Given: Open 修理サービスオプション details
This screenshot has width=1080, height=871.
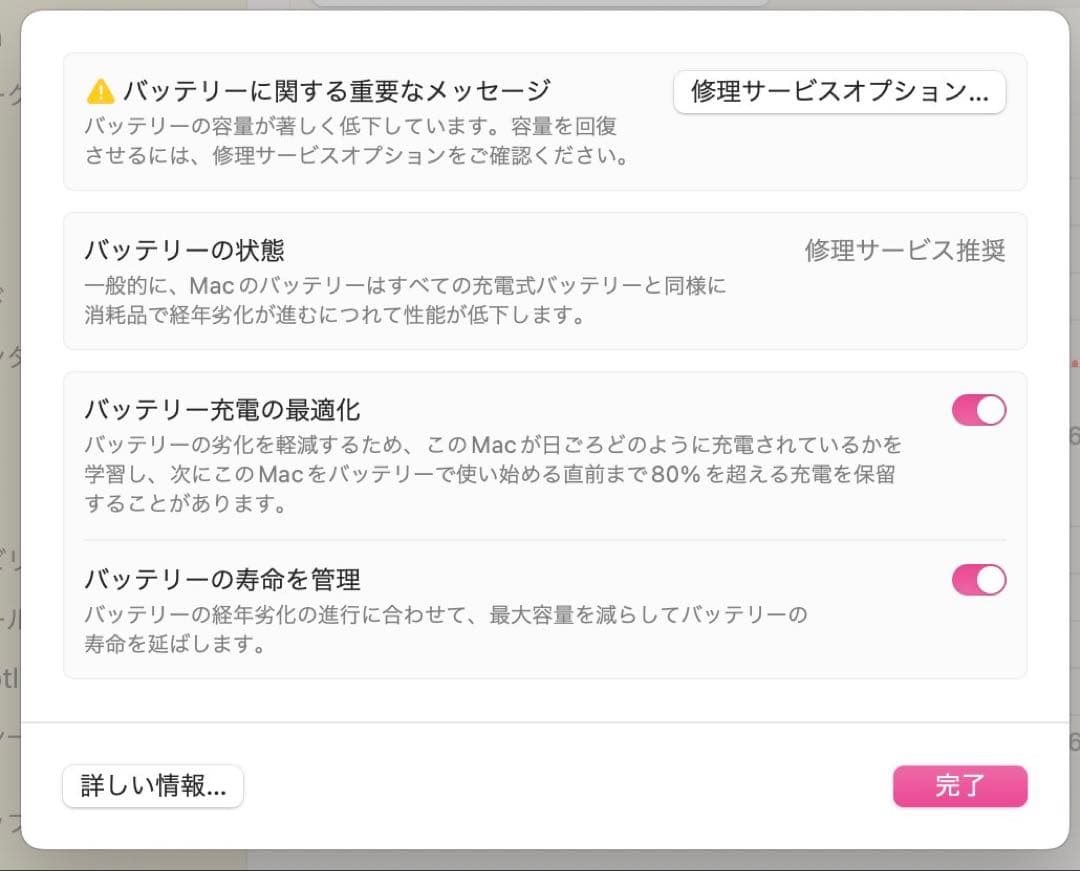Looking at the screenshot, I should pos(842,92).
